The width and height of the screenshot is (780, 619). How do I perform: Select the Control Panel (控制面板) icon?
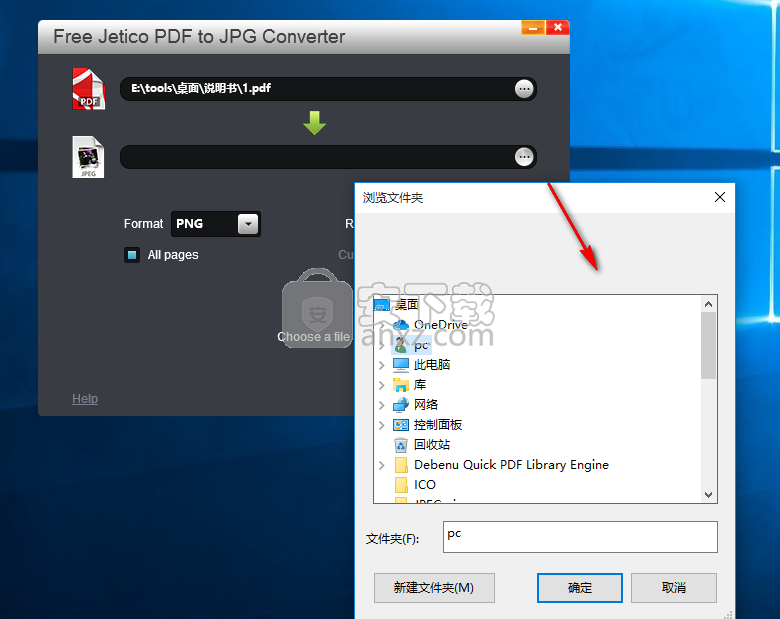(401, 424)
